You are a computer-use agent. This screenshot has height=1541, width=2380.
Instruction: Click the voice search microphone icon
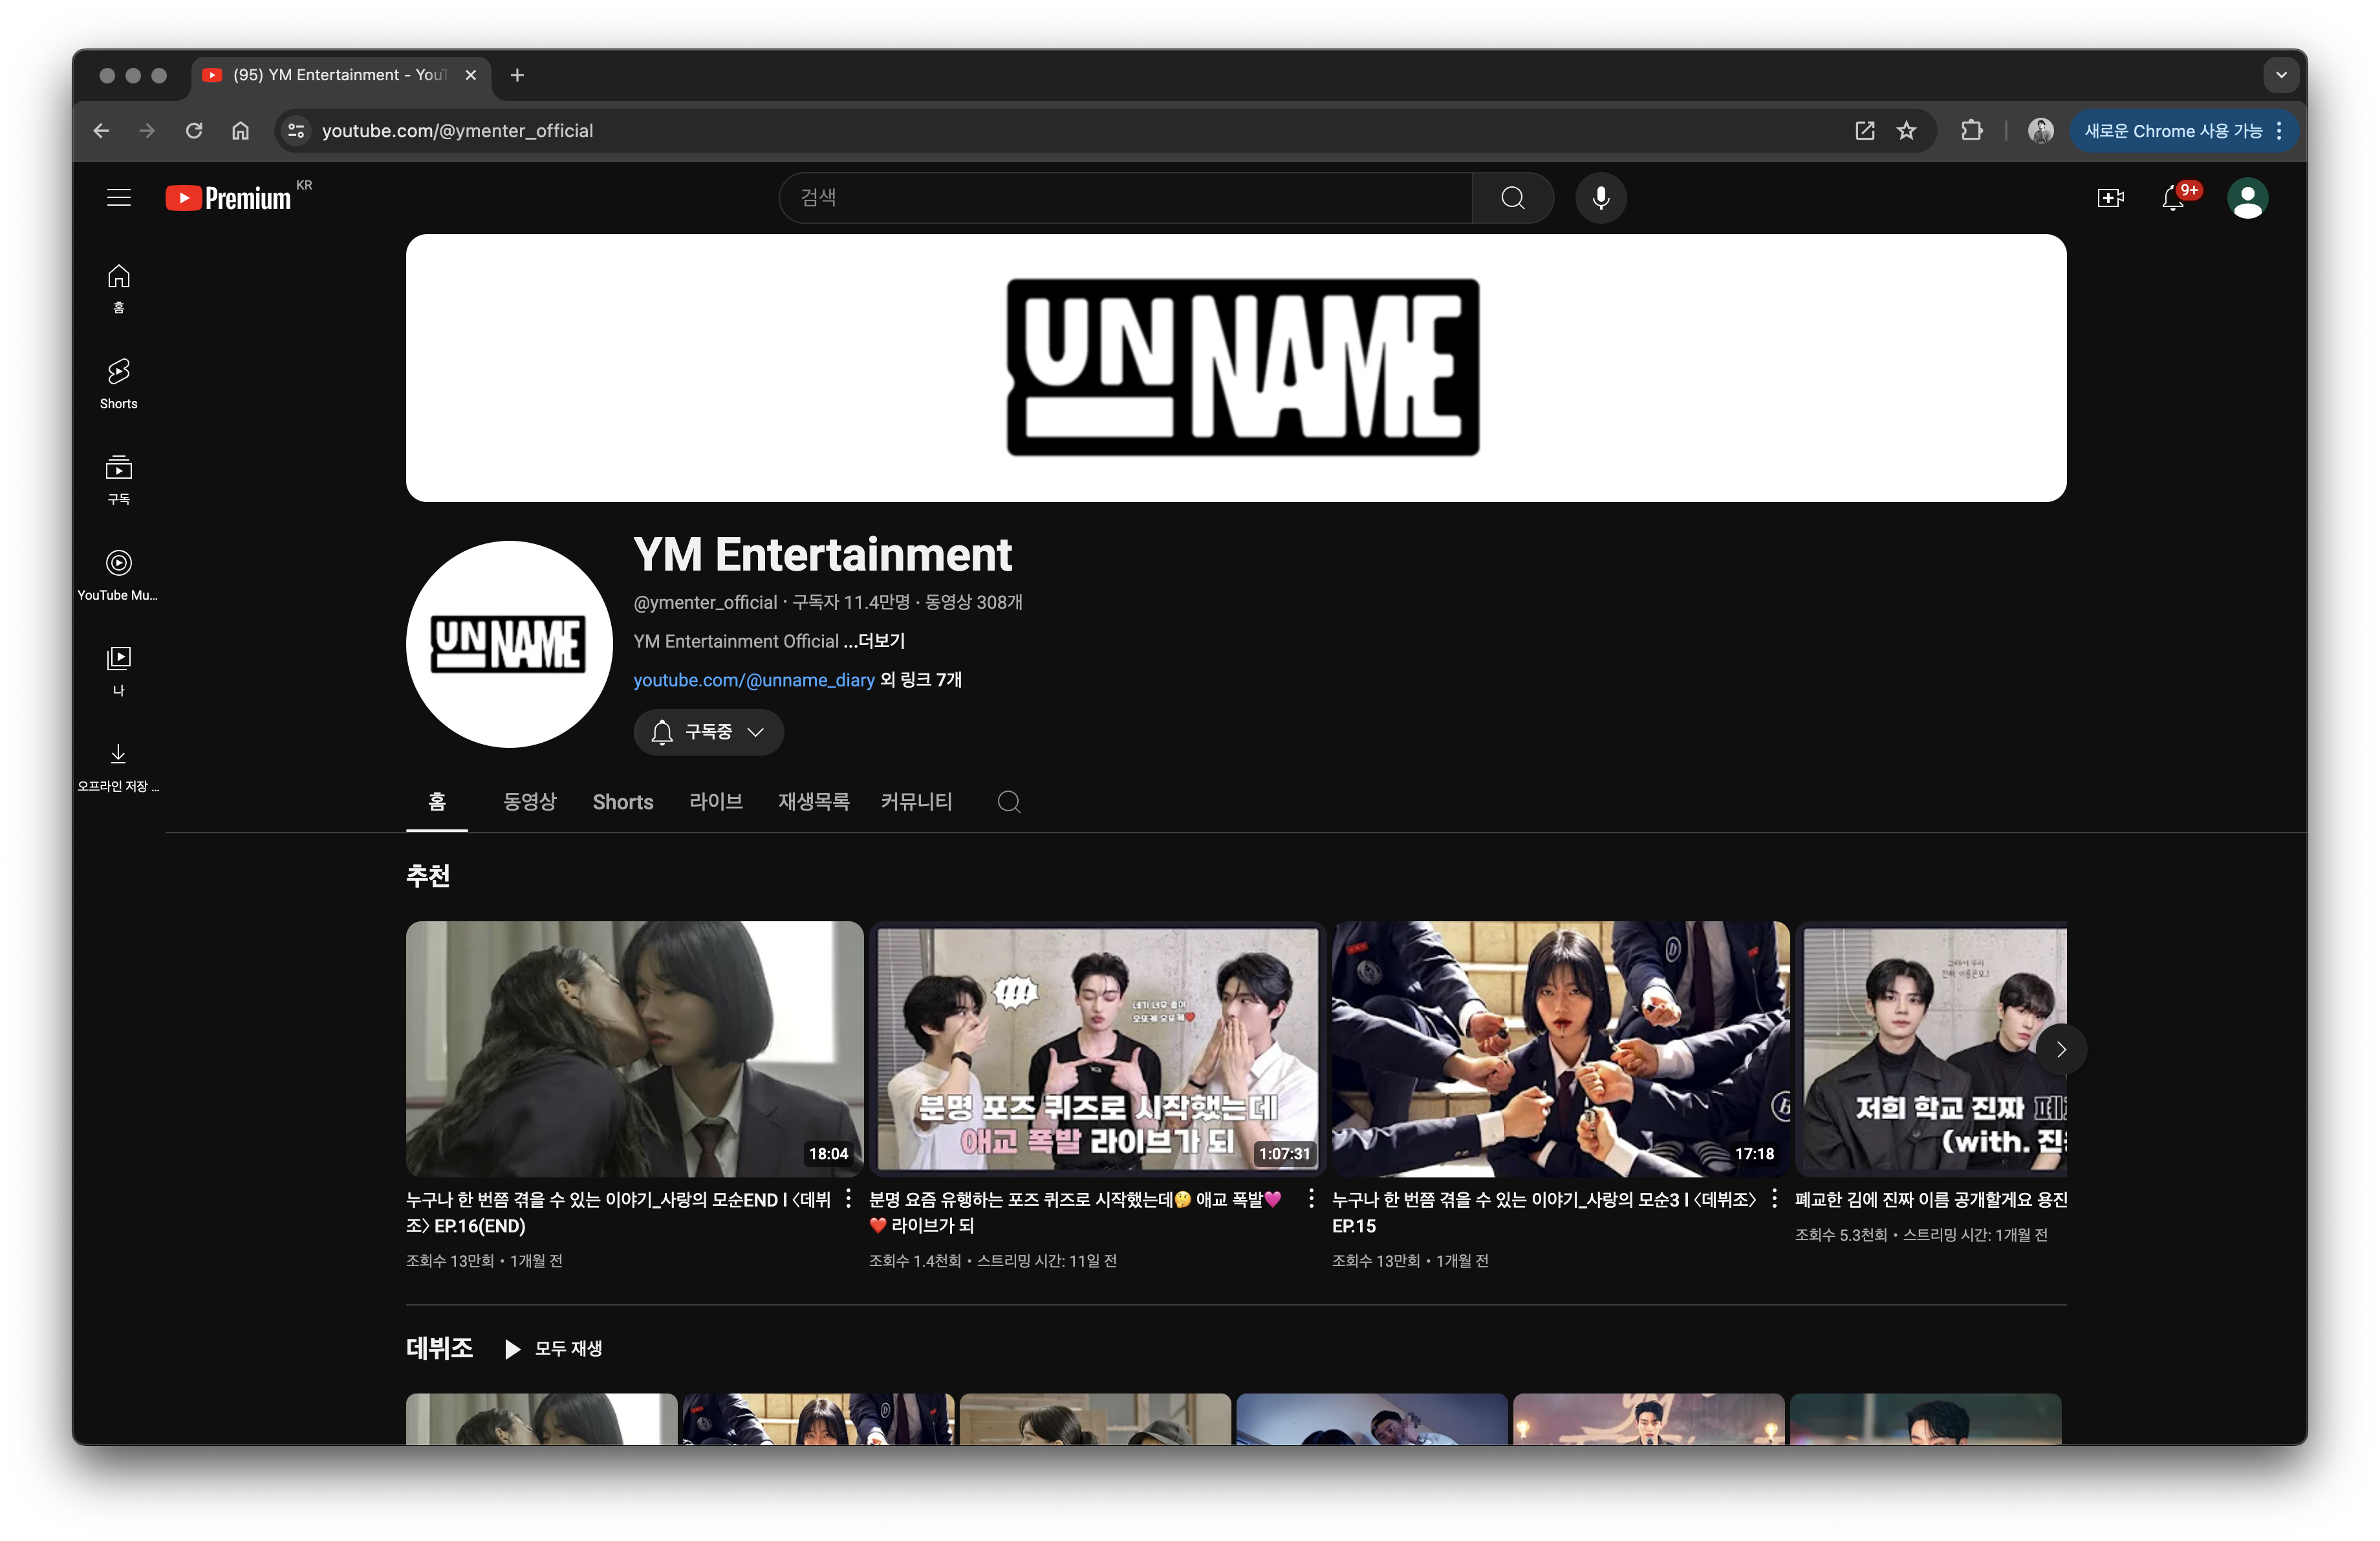pyautogui.click(x=1600, y=198)
